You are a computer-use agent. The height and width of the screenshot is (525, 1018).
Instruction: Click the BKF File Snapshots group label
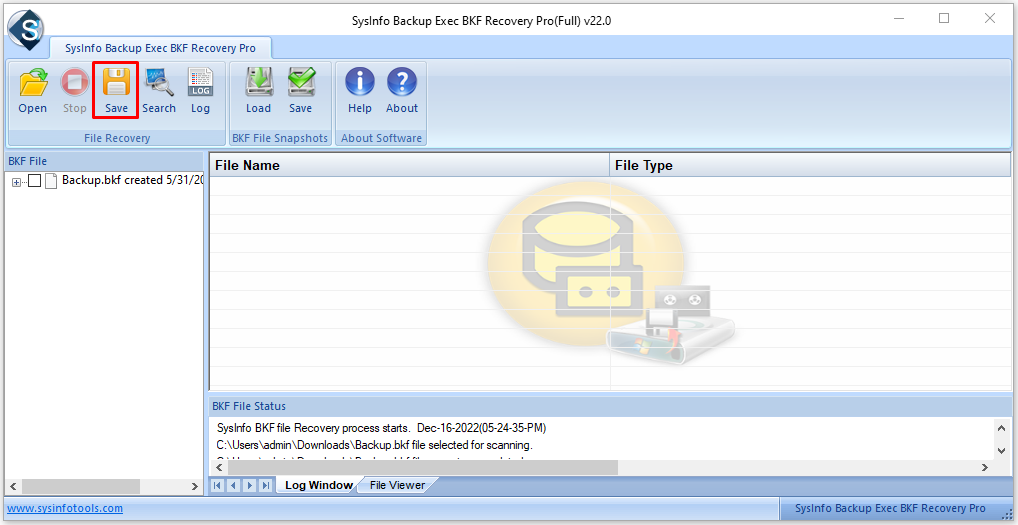[280, 138]
